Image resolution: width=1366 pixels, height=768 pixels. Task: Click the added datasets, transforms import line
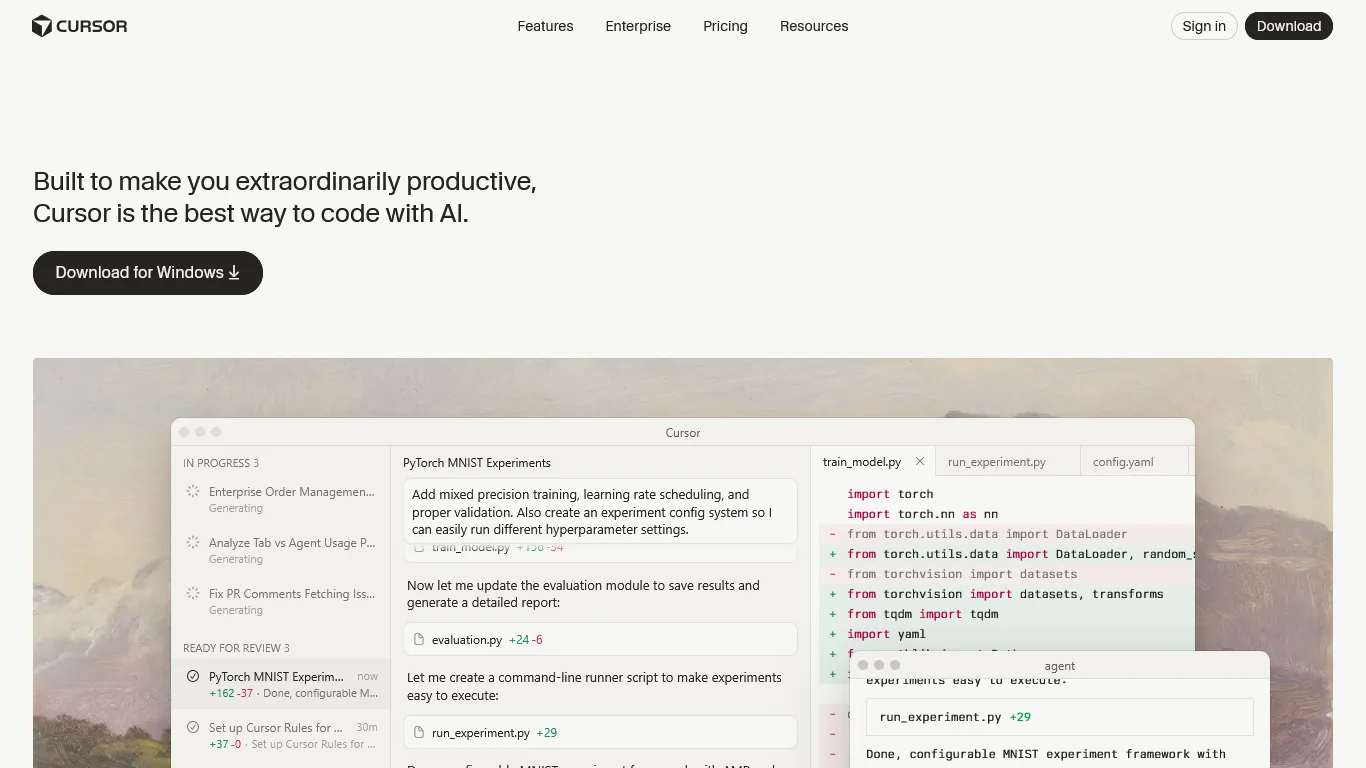(1007, 594)
